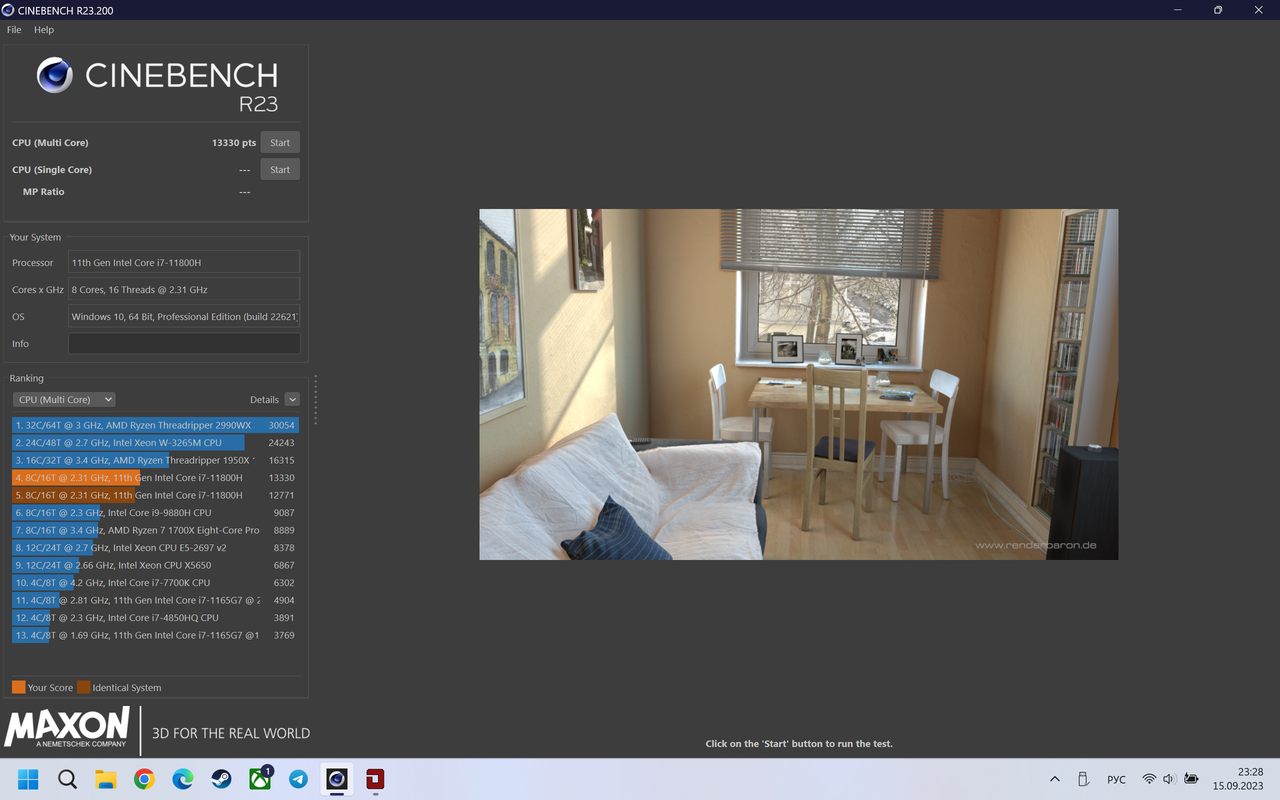Select the Threadripper 2990WX ranking row
Screen dimensions: 1280x800
(155, 425)
